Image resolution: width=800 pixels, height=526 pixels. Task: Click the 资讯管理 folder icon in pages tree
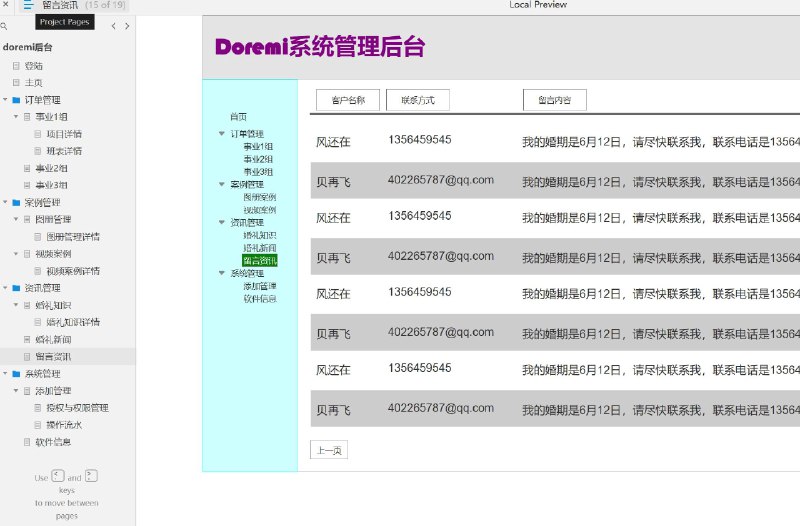pyautogui.click(x=16, y=288)
